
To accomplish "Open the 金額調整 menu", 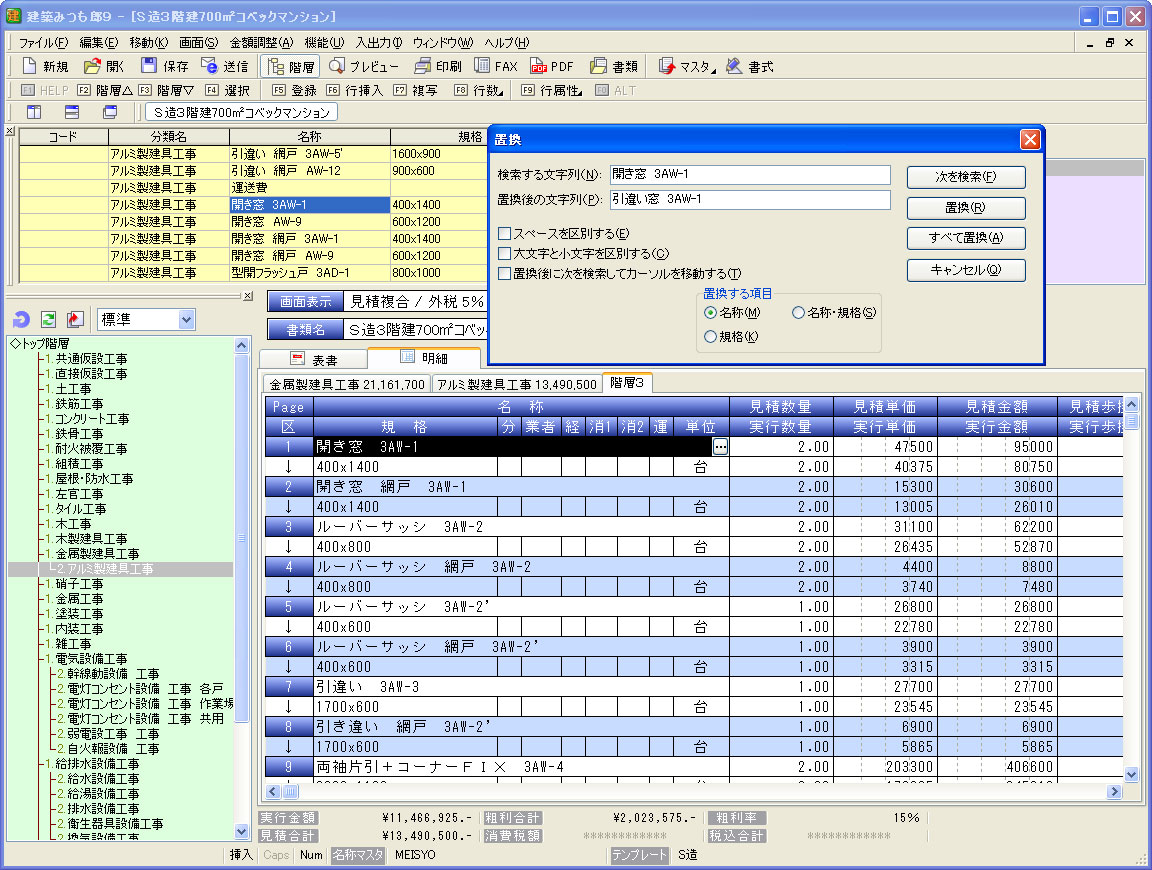I will [x=261, y=42].
